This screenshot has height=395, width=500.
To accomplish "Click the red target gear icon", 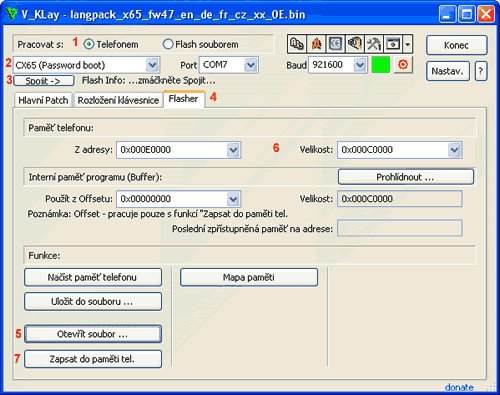I will (403, 64).
